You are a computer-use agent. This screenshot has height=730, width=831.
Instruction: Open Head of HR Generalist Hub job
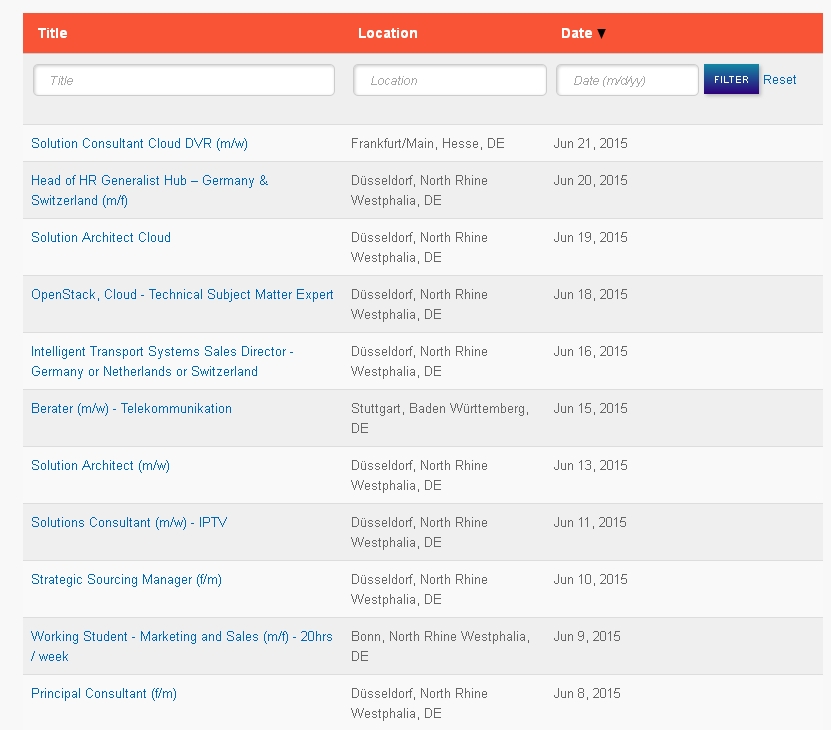(x=149, y=190)
